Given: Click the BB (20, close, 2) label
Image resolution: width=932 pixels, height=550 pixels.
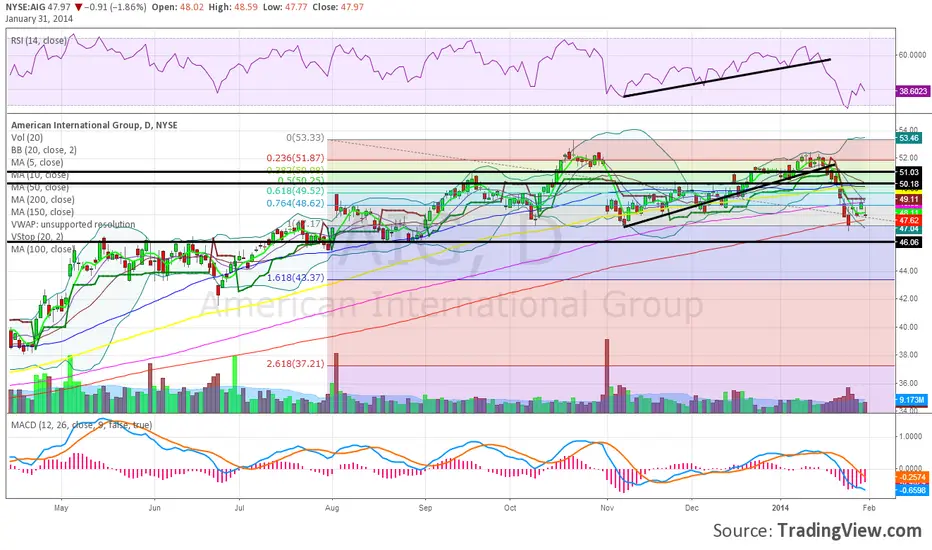Looking at the screenshot, I should tap(43, 150).
